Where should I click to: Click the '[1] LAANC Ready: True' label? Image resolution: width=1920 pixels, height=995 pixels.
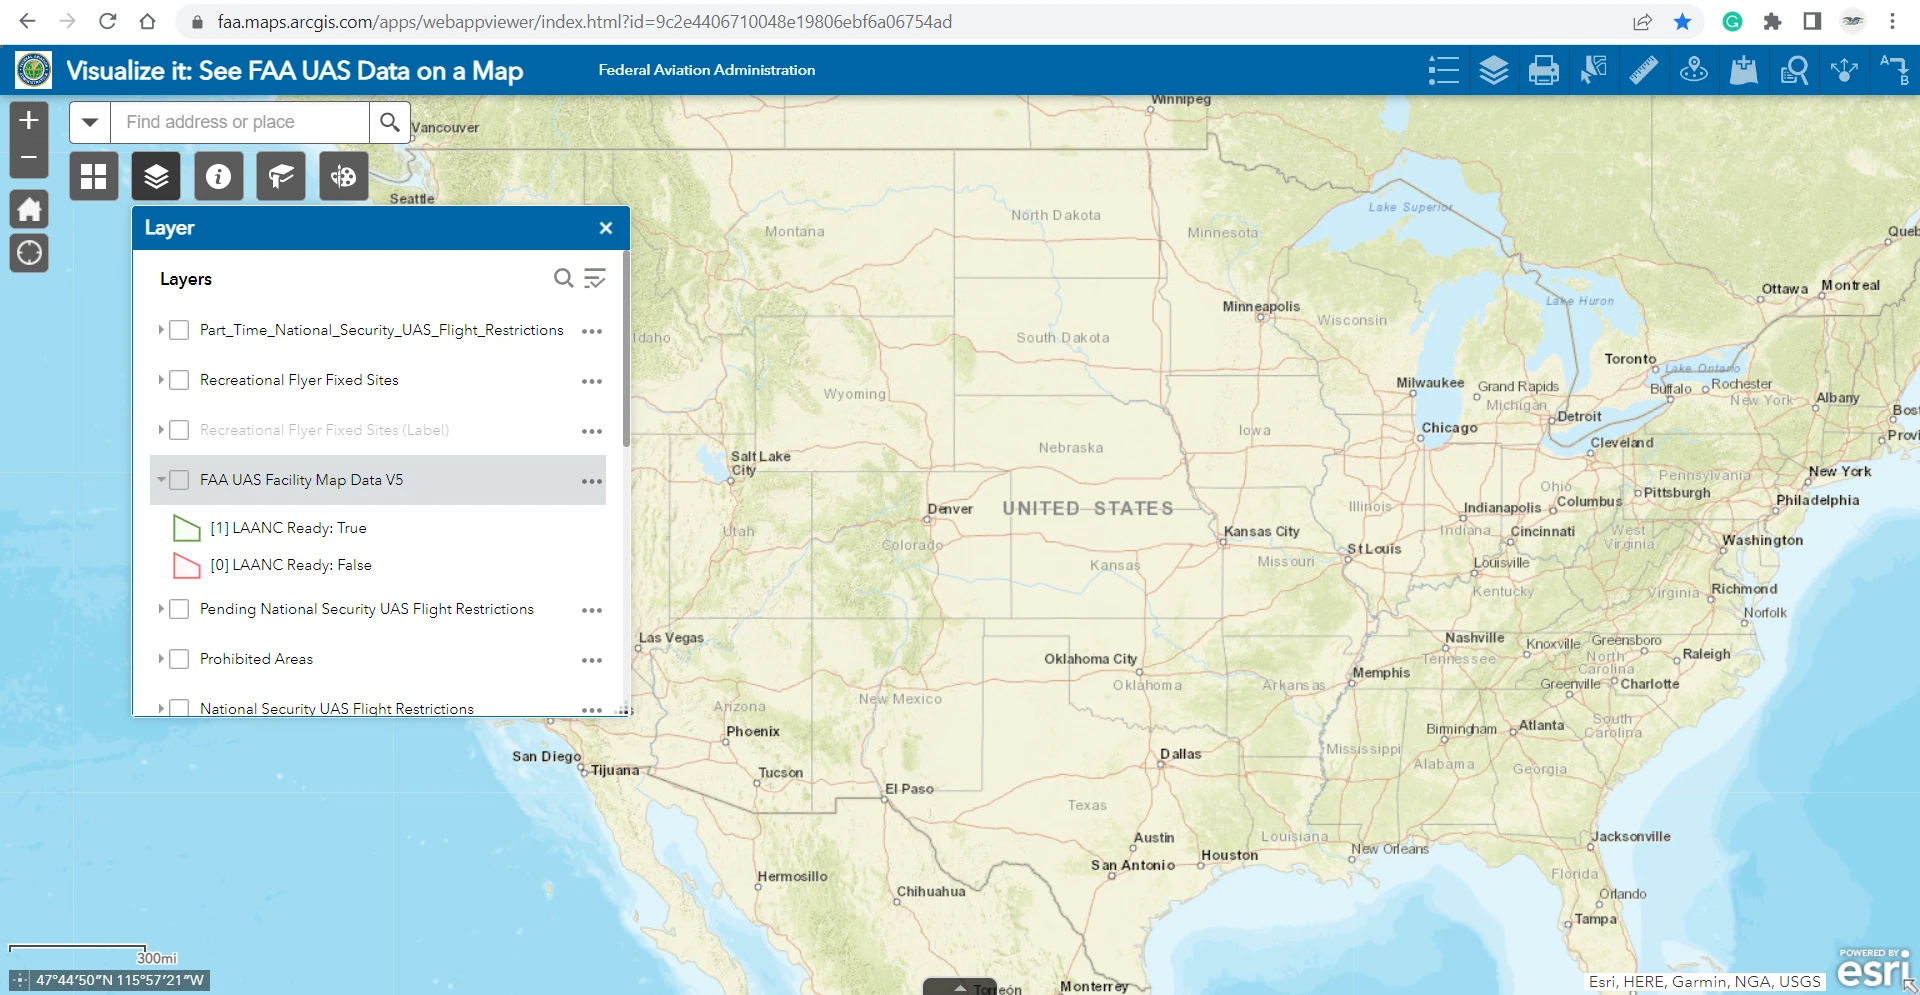288,528
